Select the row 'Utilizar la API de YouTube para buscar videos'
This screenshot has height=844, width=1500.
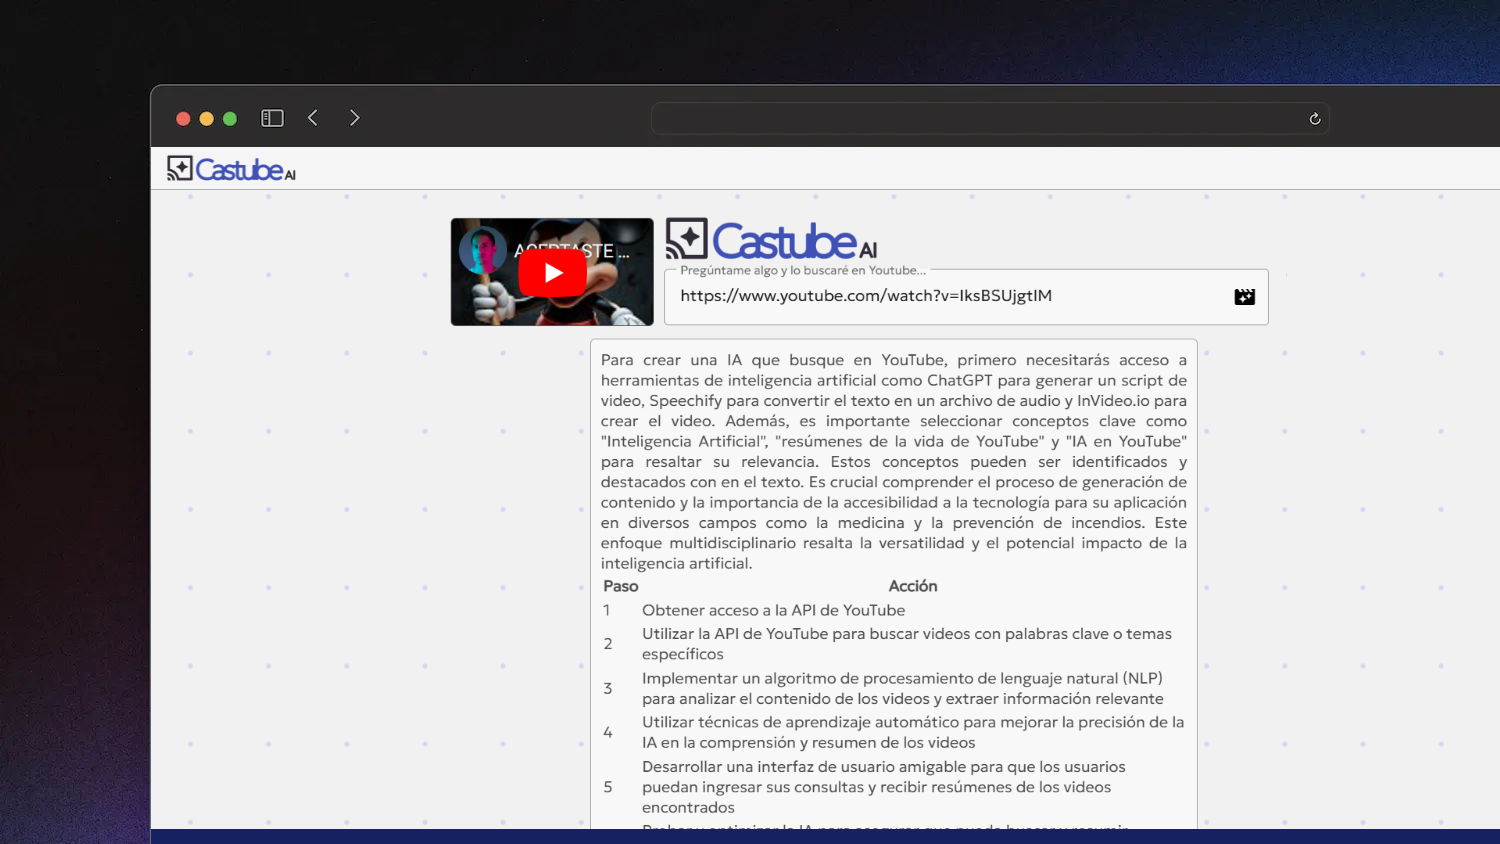click(894, 644)
